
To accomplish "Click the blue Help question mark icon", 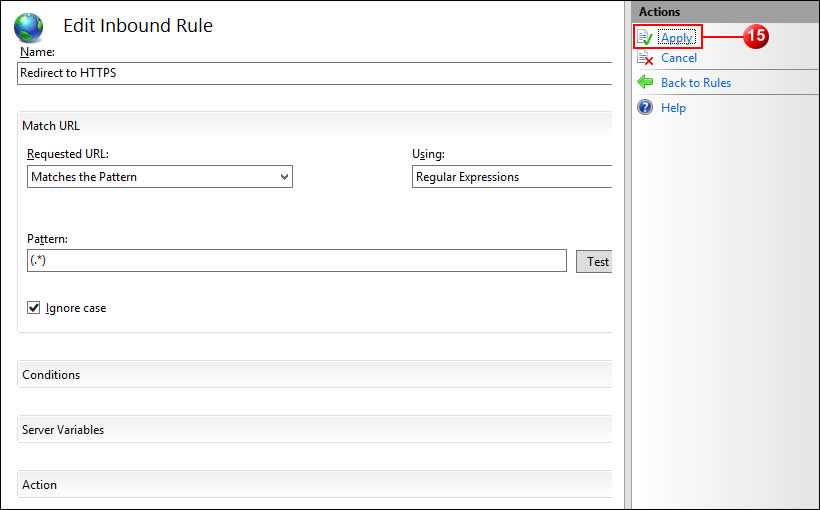I will point(645,107).
